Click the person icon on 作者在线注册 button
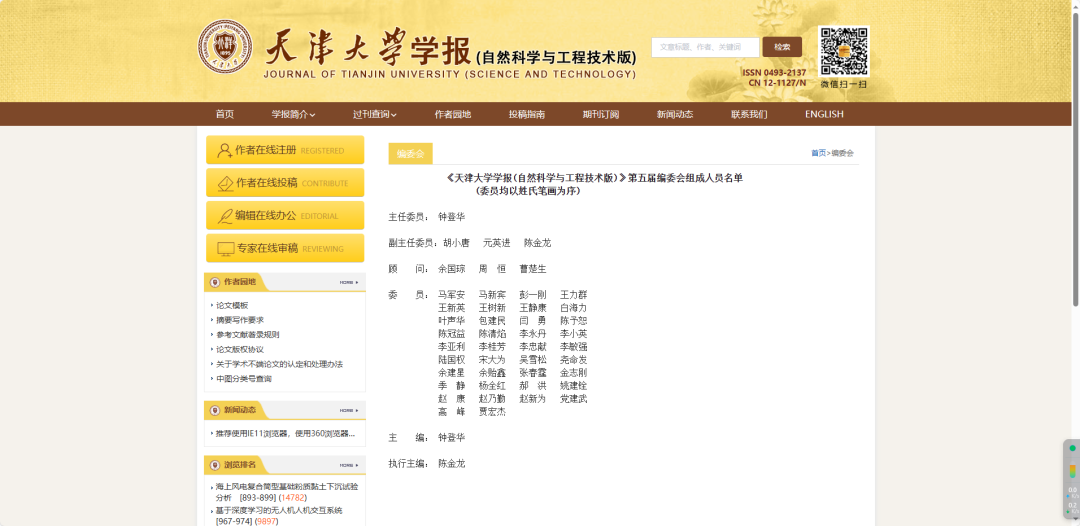This screenshot has height=526, width=1080. click(224, 150)
